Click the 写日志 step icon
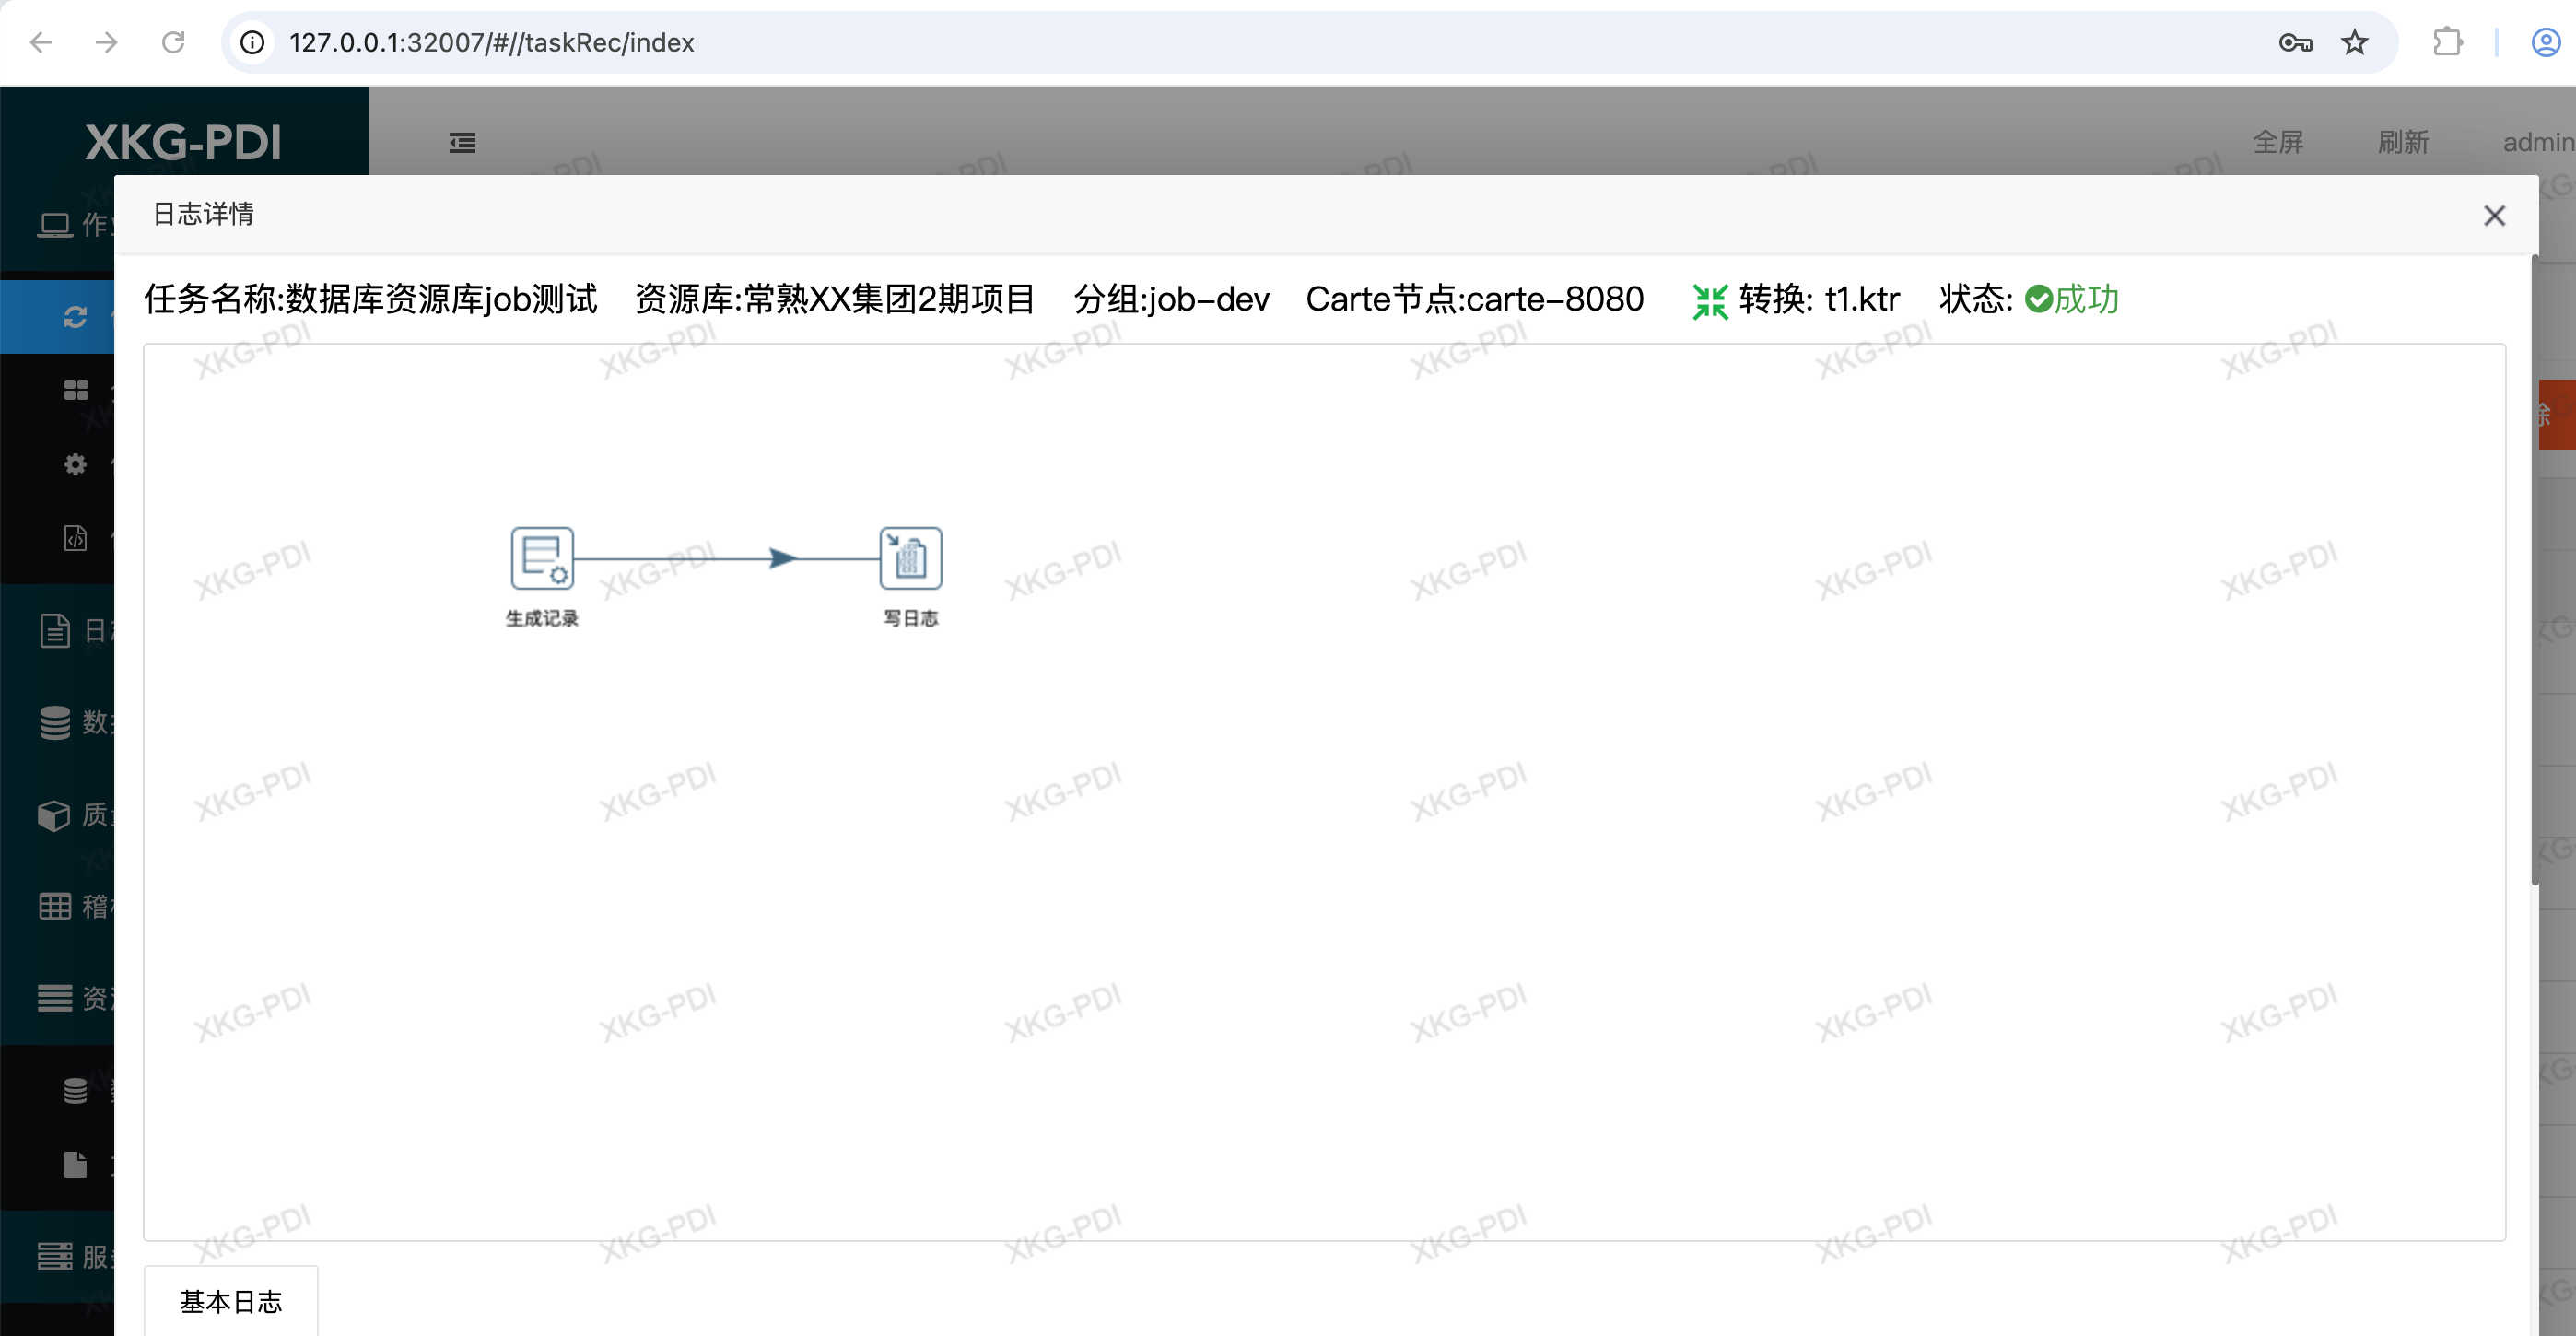This screenshot has width=2576, height=1336. point(910,558)
